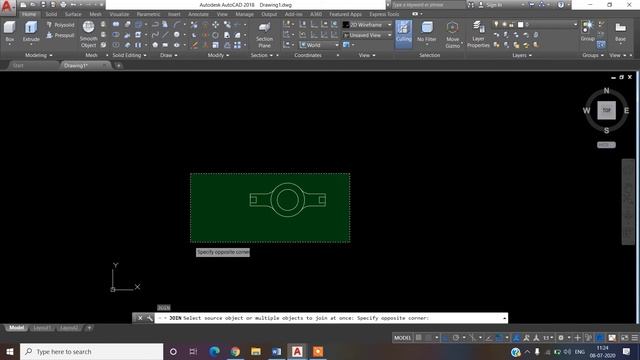Toggle grid display in status bar

tap(418, 338)
